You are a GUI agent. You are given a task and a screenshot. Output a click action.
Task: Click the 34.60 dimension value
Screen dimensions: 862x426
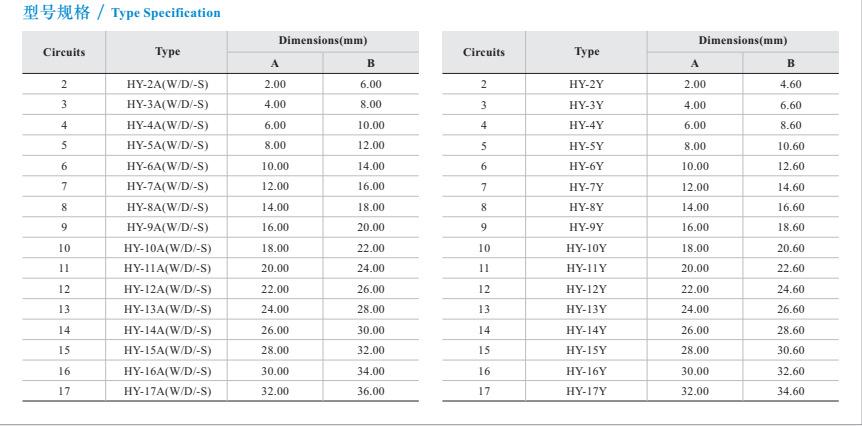pos(791,391)
